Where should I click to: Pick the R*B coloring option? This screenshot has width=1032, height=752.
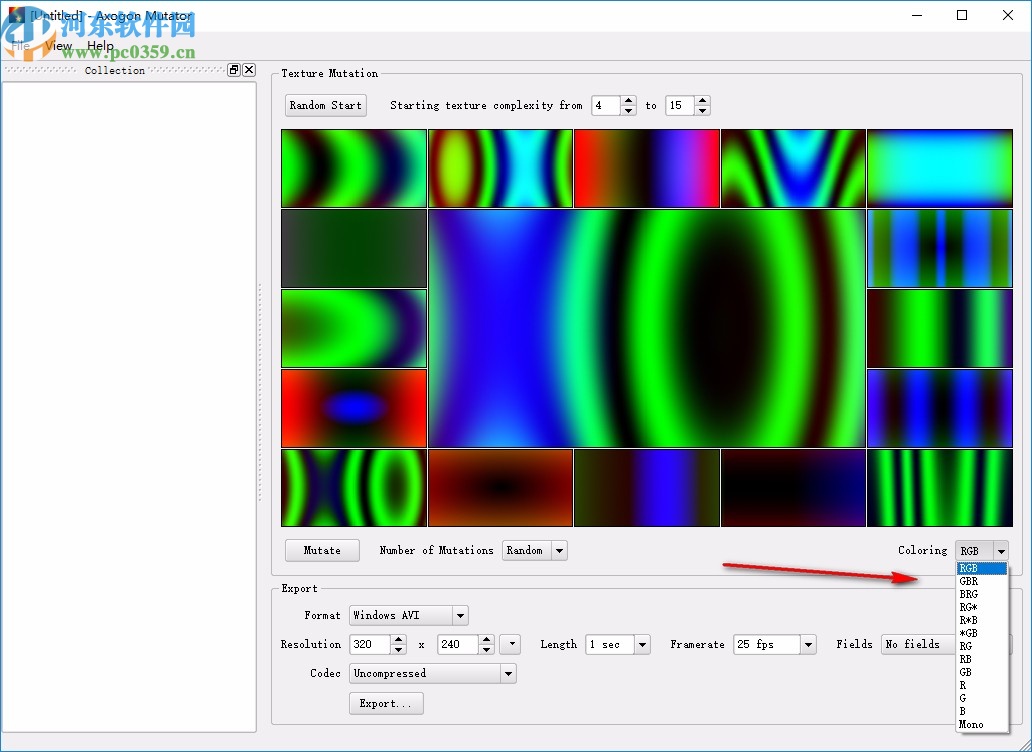point(969,620)
